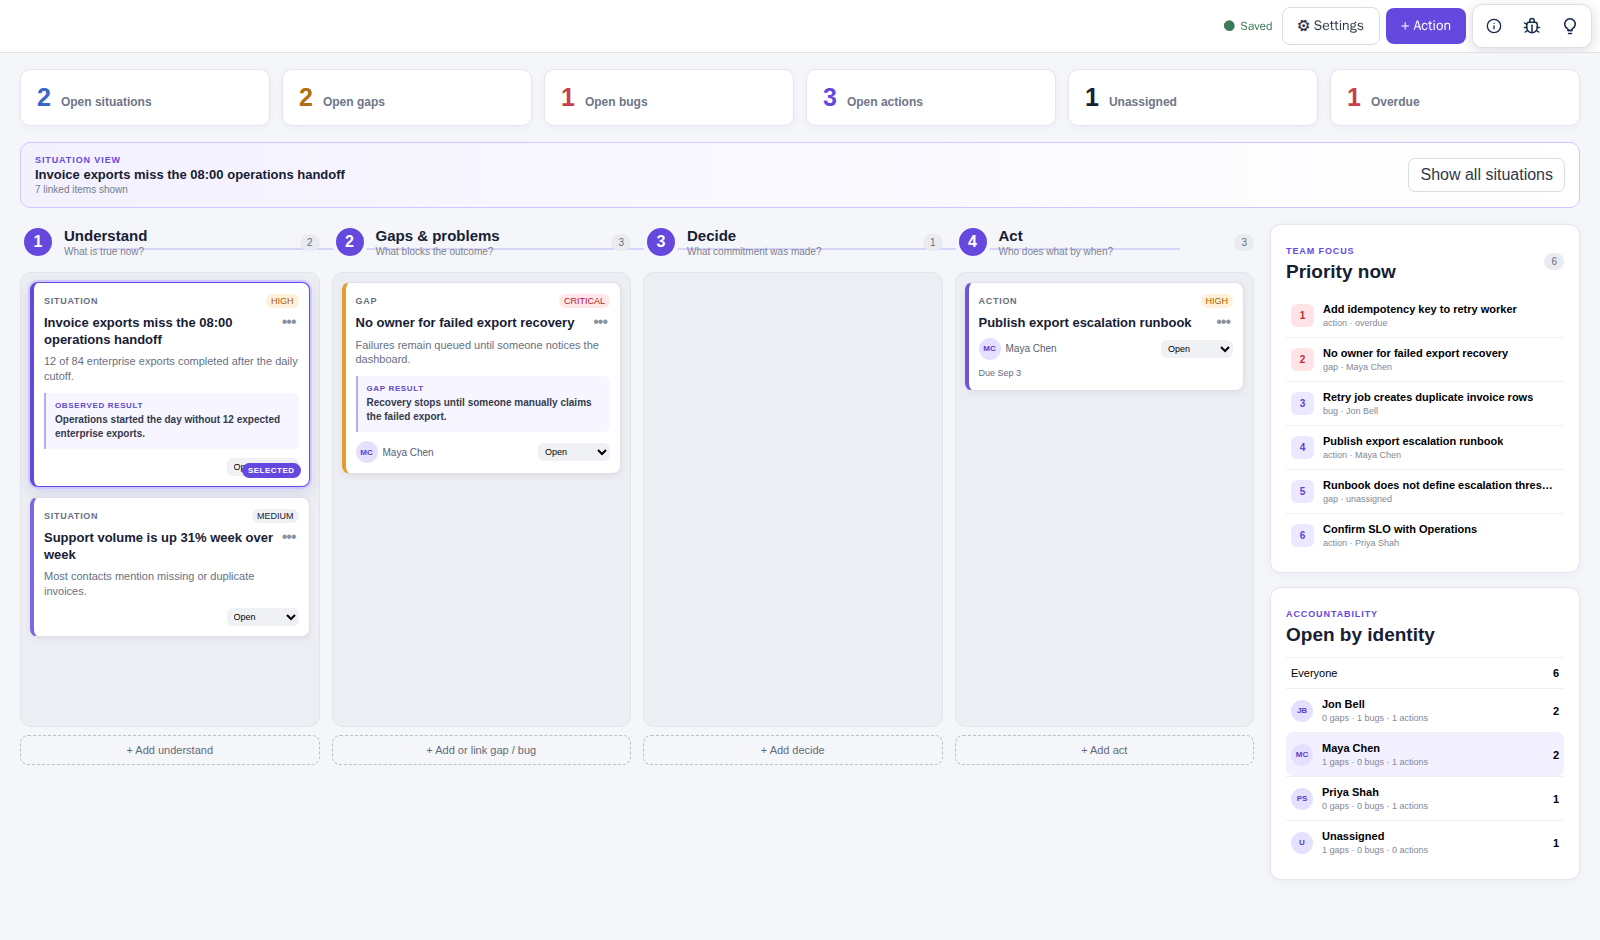The width and height of the screenshot is (1600, 940).
Task: Open more menu on Support volume card
Action: [x=289, y=537]
